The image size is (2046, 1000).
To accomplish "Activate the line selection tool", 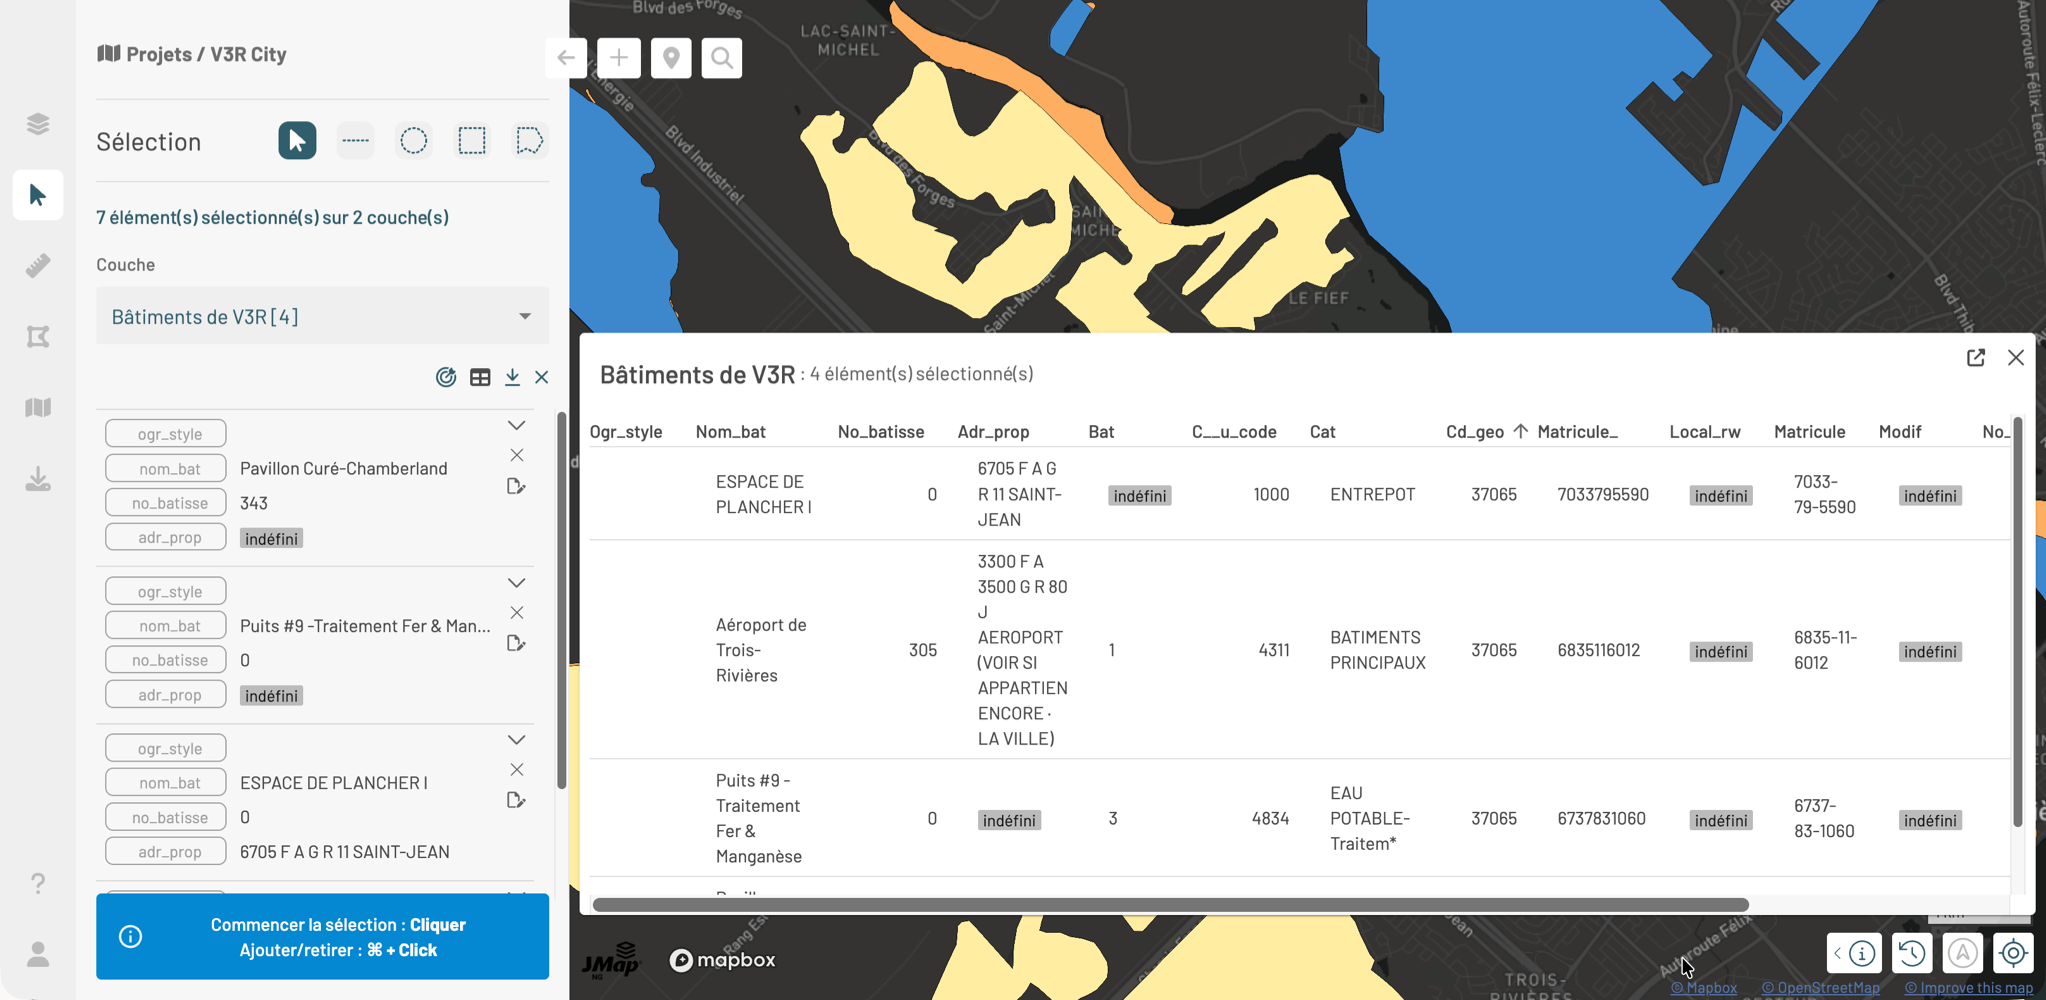I will [x=355, y=141].
